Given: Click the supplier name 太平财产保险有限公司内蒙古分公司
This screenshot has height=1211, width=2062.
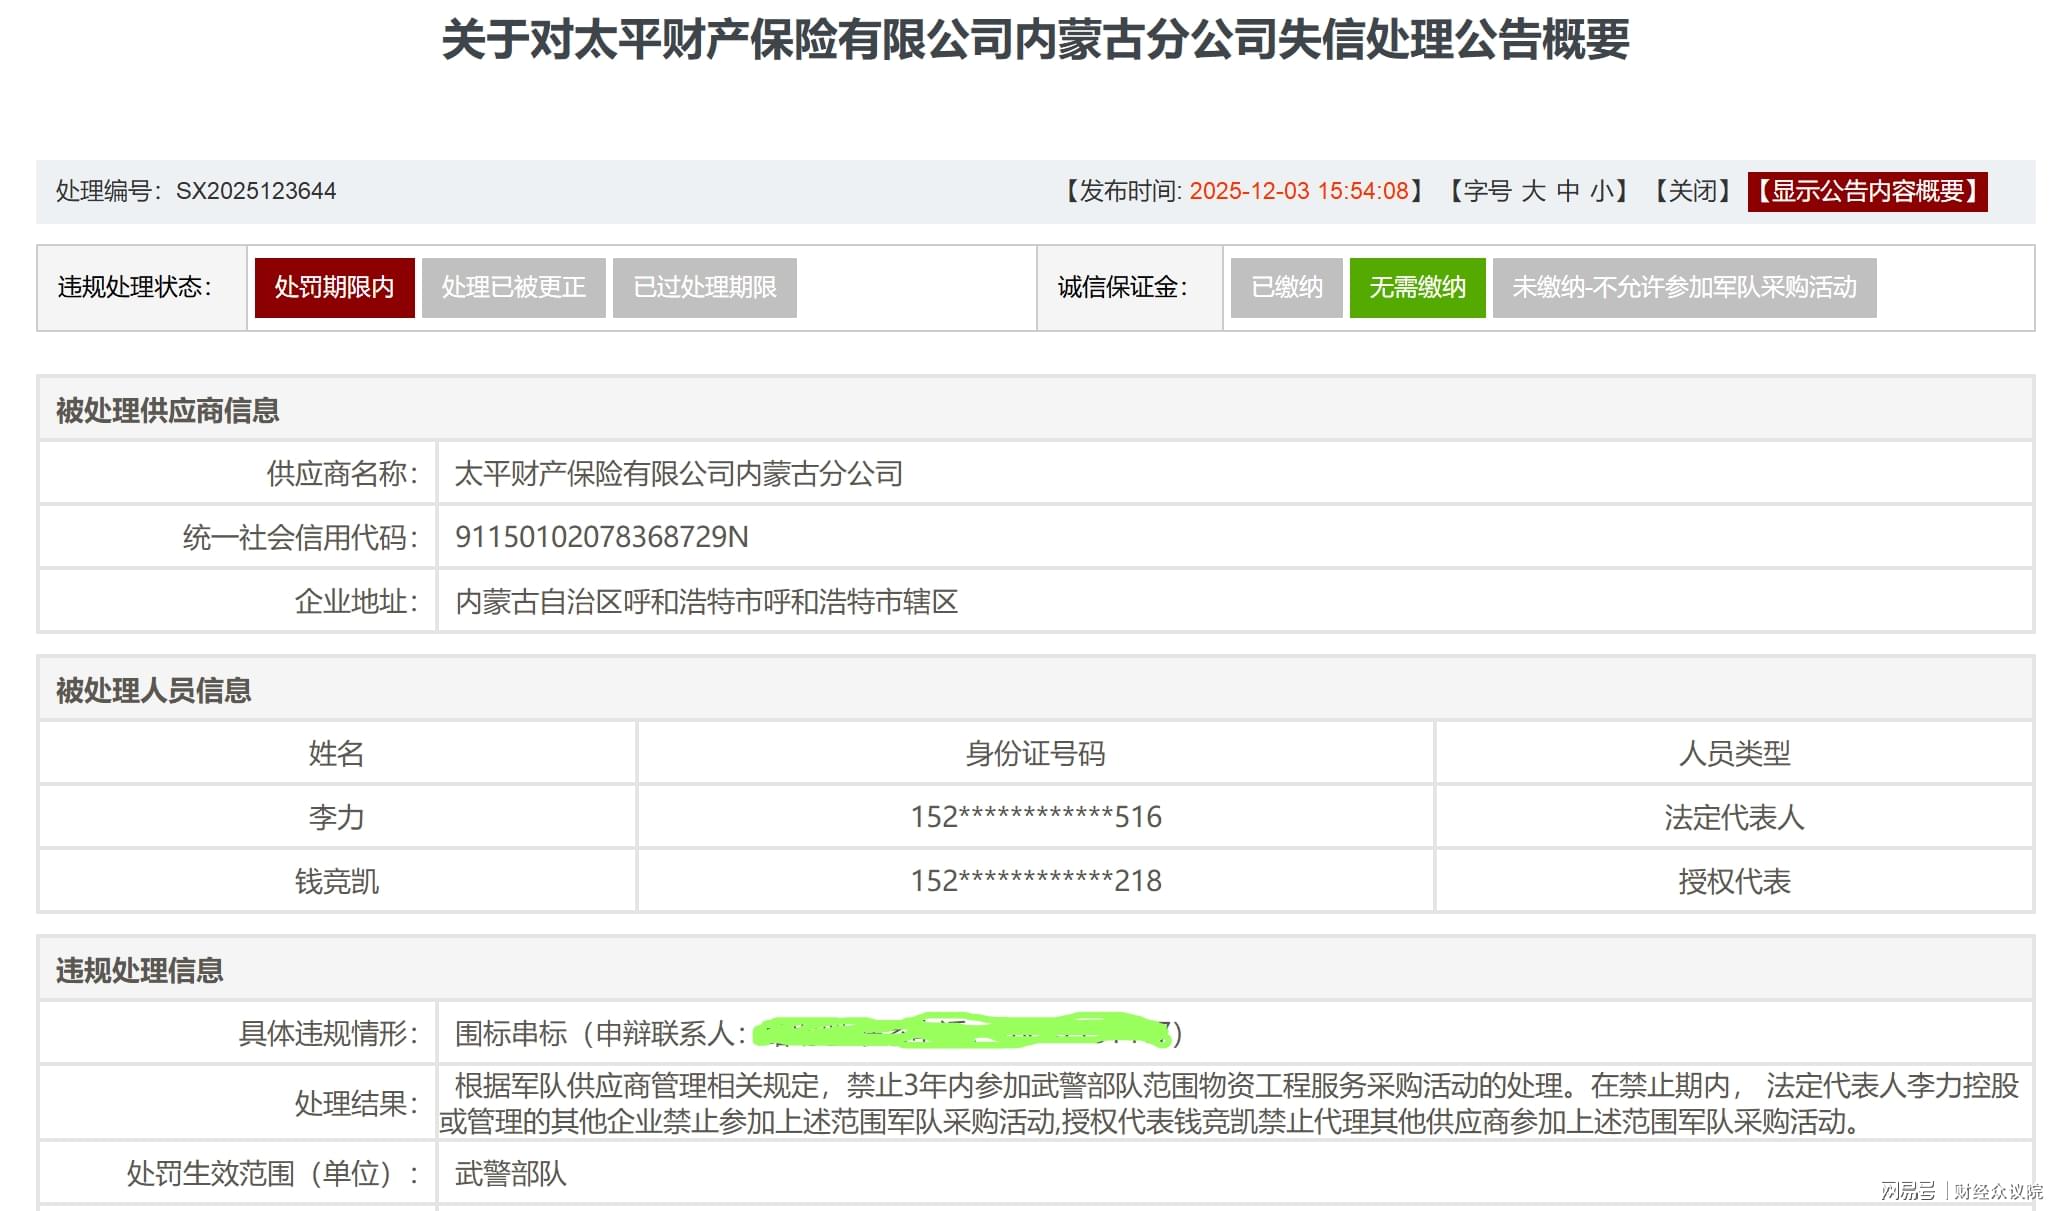Looking at the screenshot, I should point(678,473).
